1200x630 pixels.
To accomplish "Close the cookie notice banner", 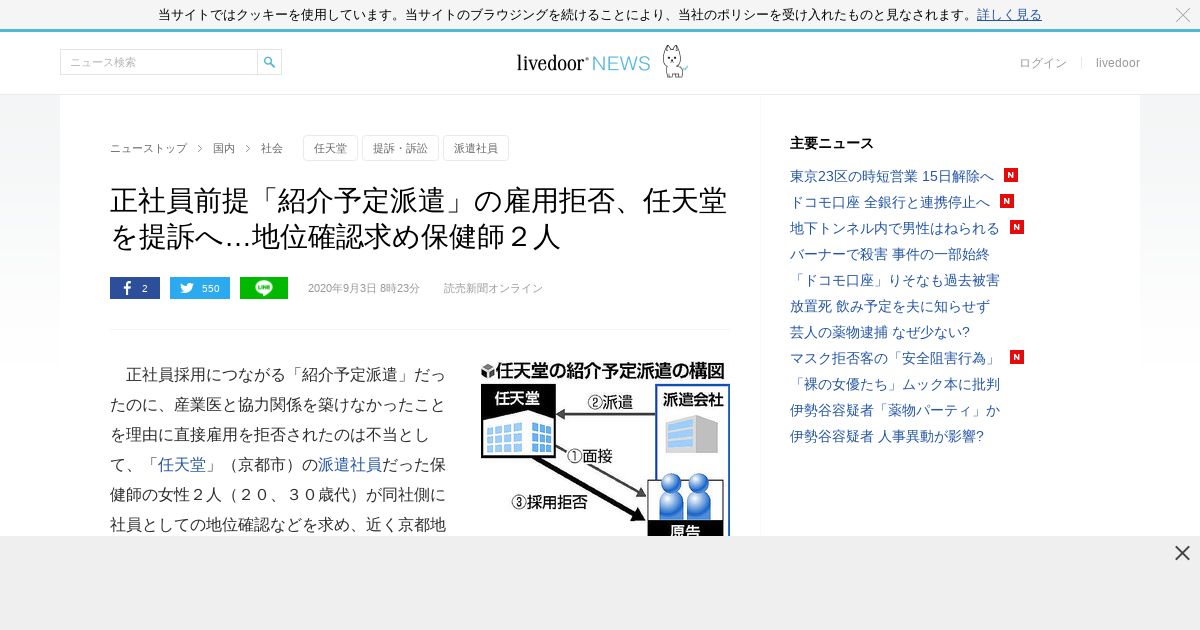I will point(1183,15).
